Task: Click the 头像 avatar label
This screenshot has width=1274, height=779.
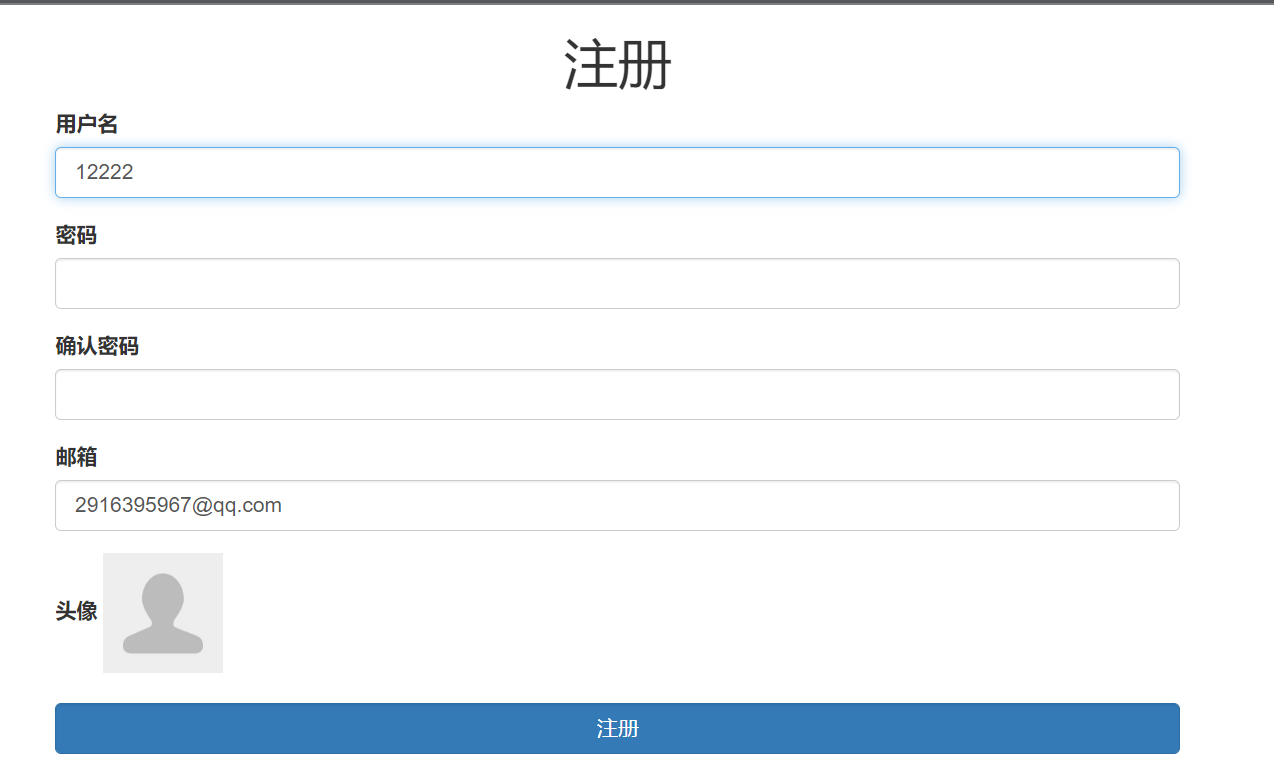Action: point(75,612)
